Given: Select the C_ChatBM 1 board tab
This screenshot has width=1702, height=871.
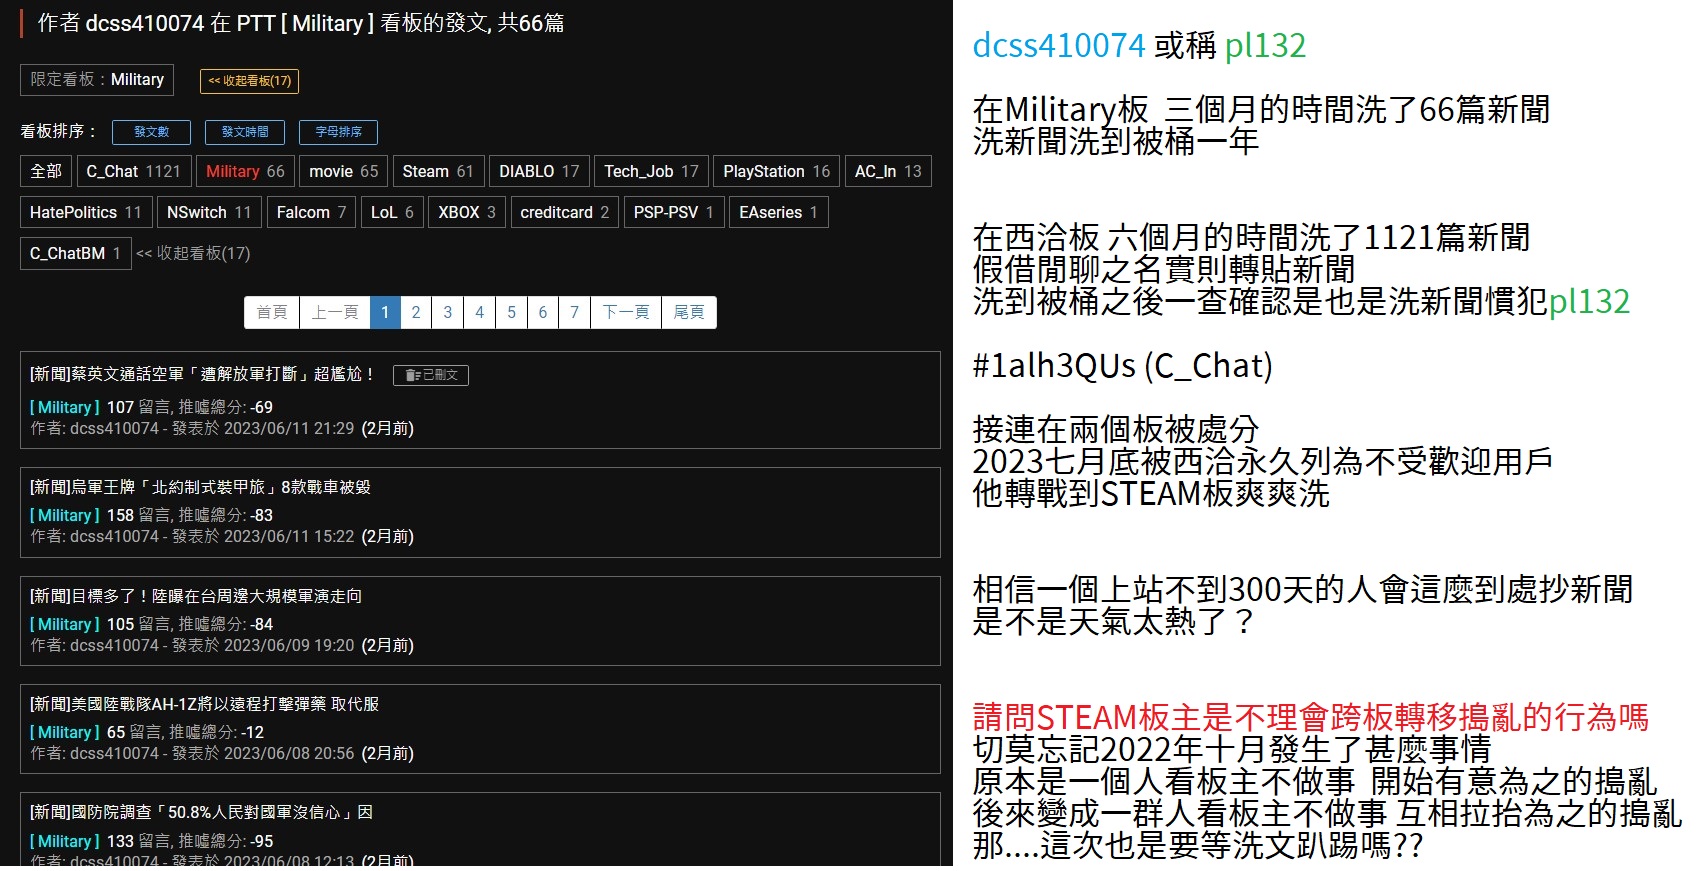Looking at the screenshot, I should pyautogui.click(x=75, y=253).
